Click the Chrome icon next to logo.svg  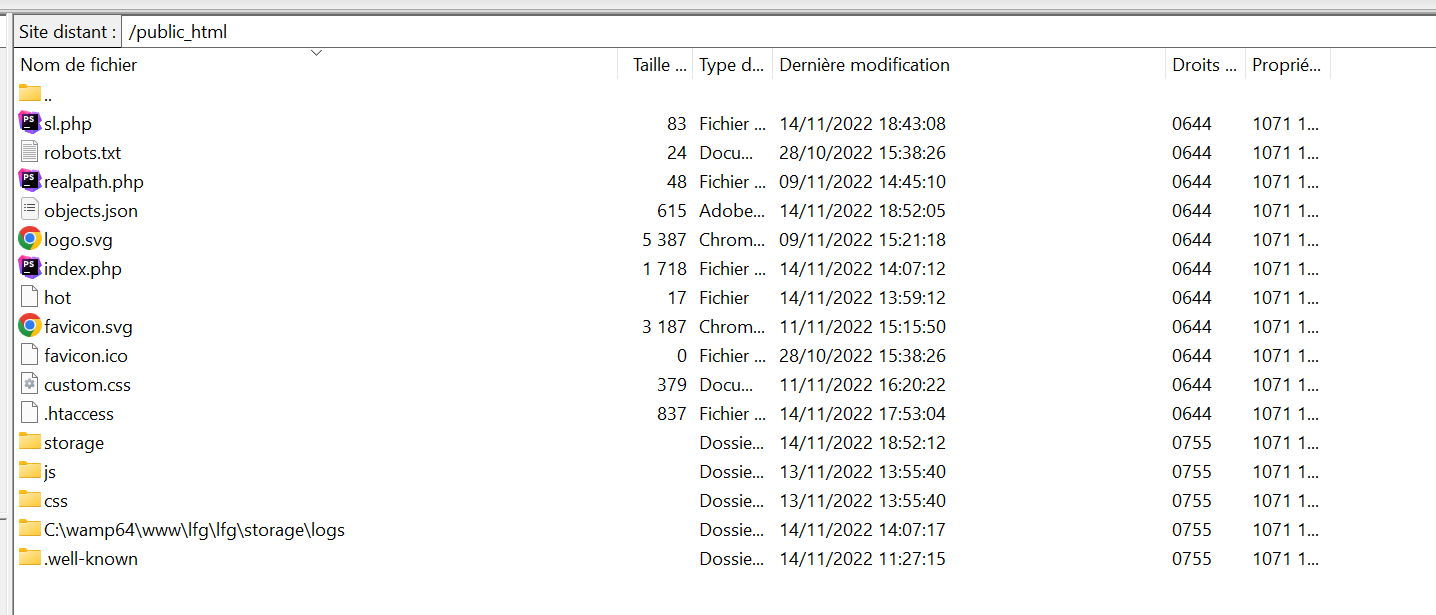click(x=30, y=239)
